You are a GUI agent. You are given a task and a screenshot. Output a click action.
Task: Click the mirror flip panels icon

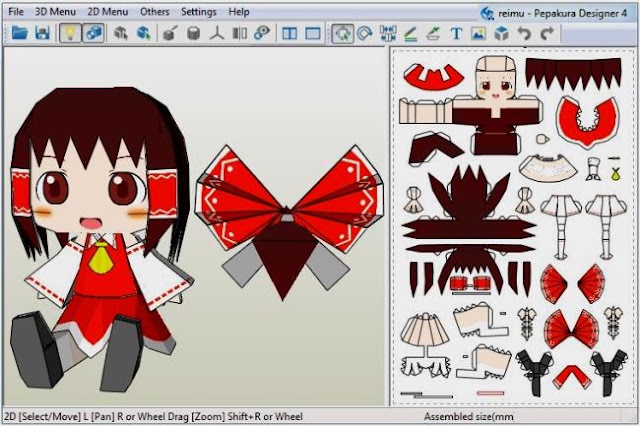click(240, 33)
